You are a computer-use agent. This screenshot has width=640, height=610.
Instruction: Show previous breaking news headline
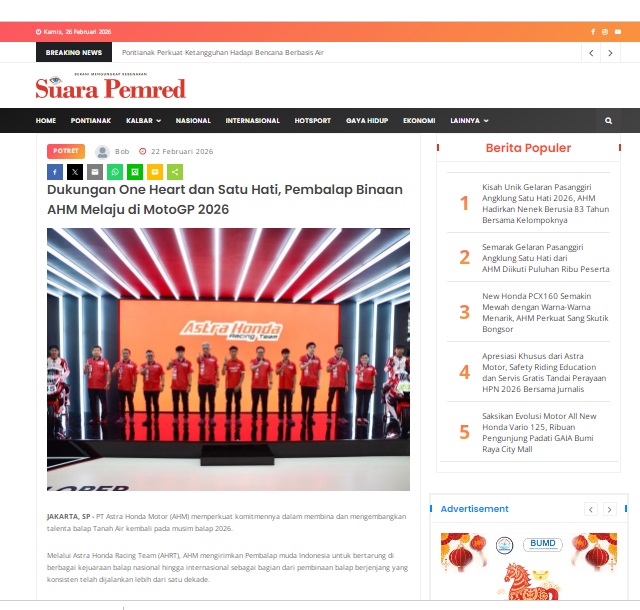[592, 53]
